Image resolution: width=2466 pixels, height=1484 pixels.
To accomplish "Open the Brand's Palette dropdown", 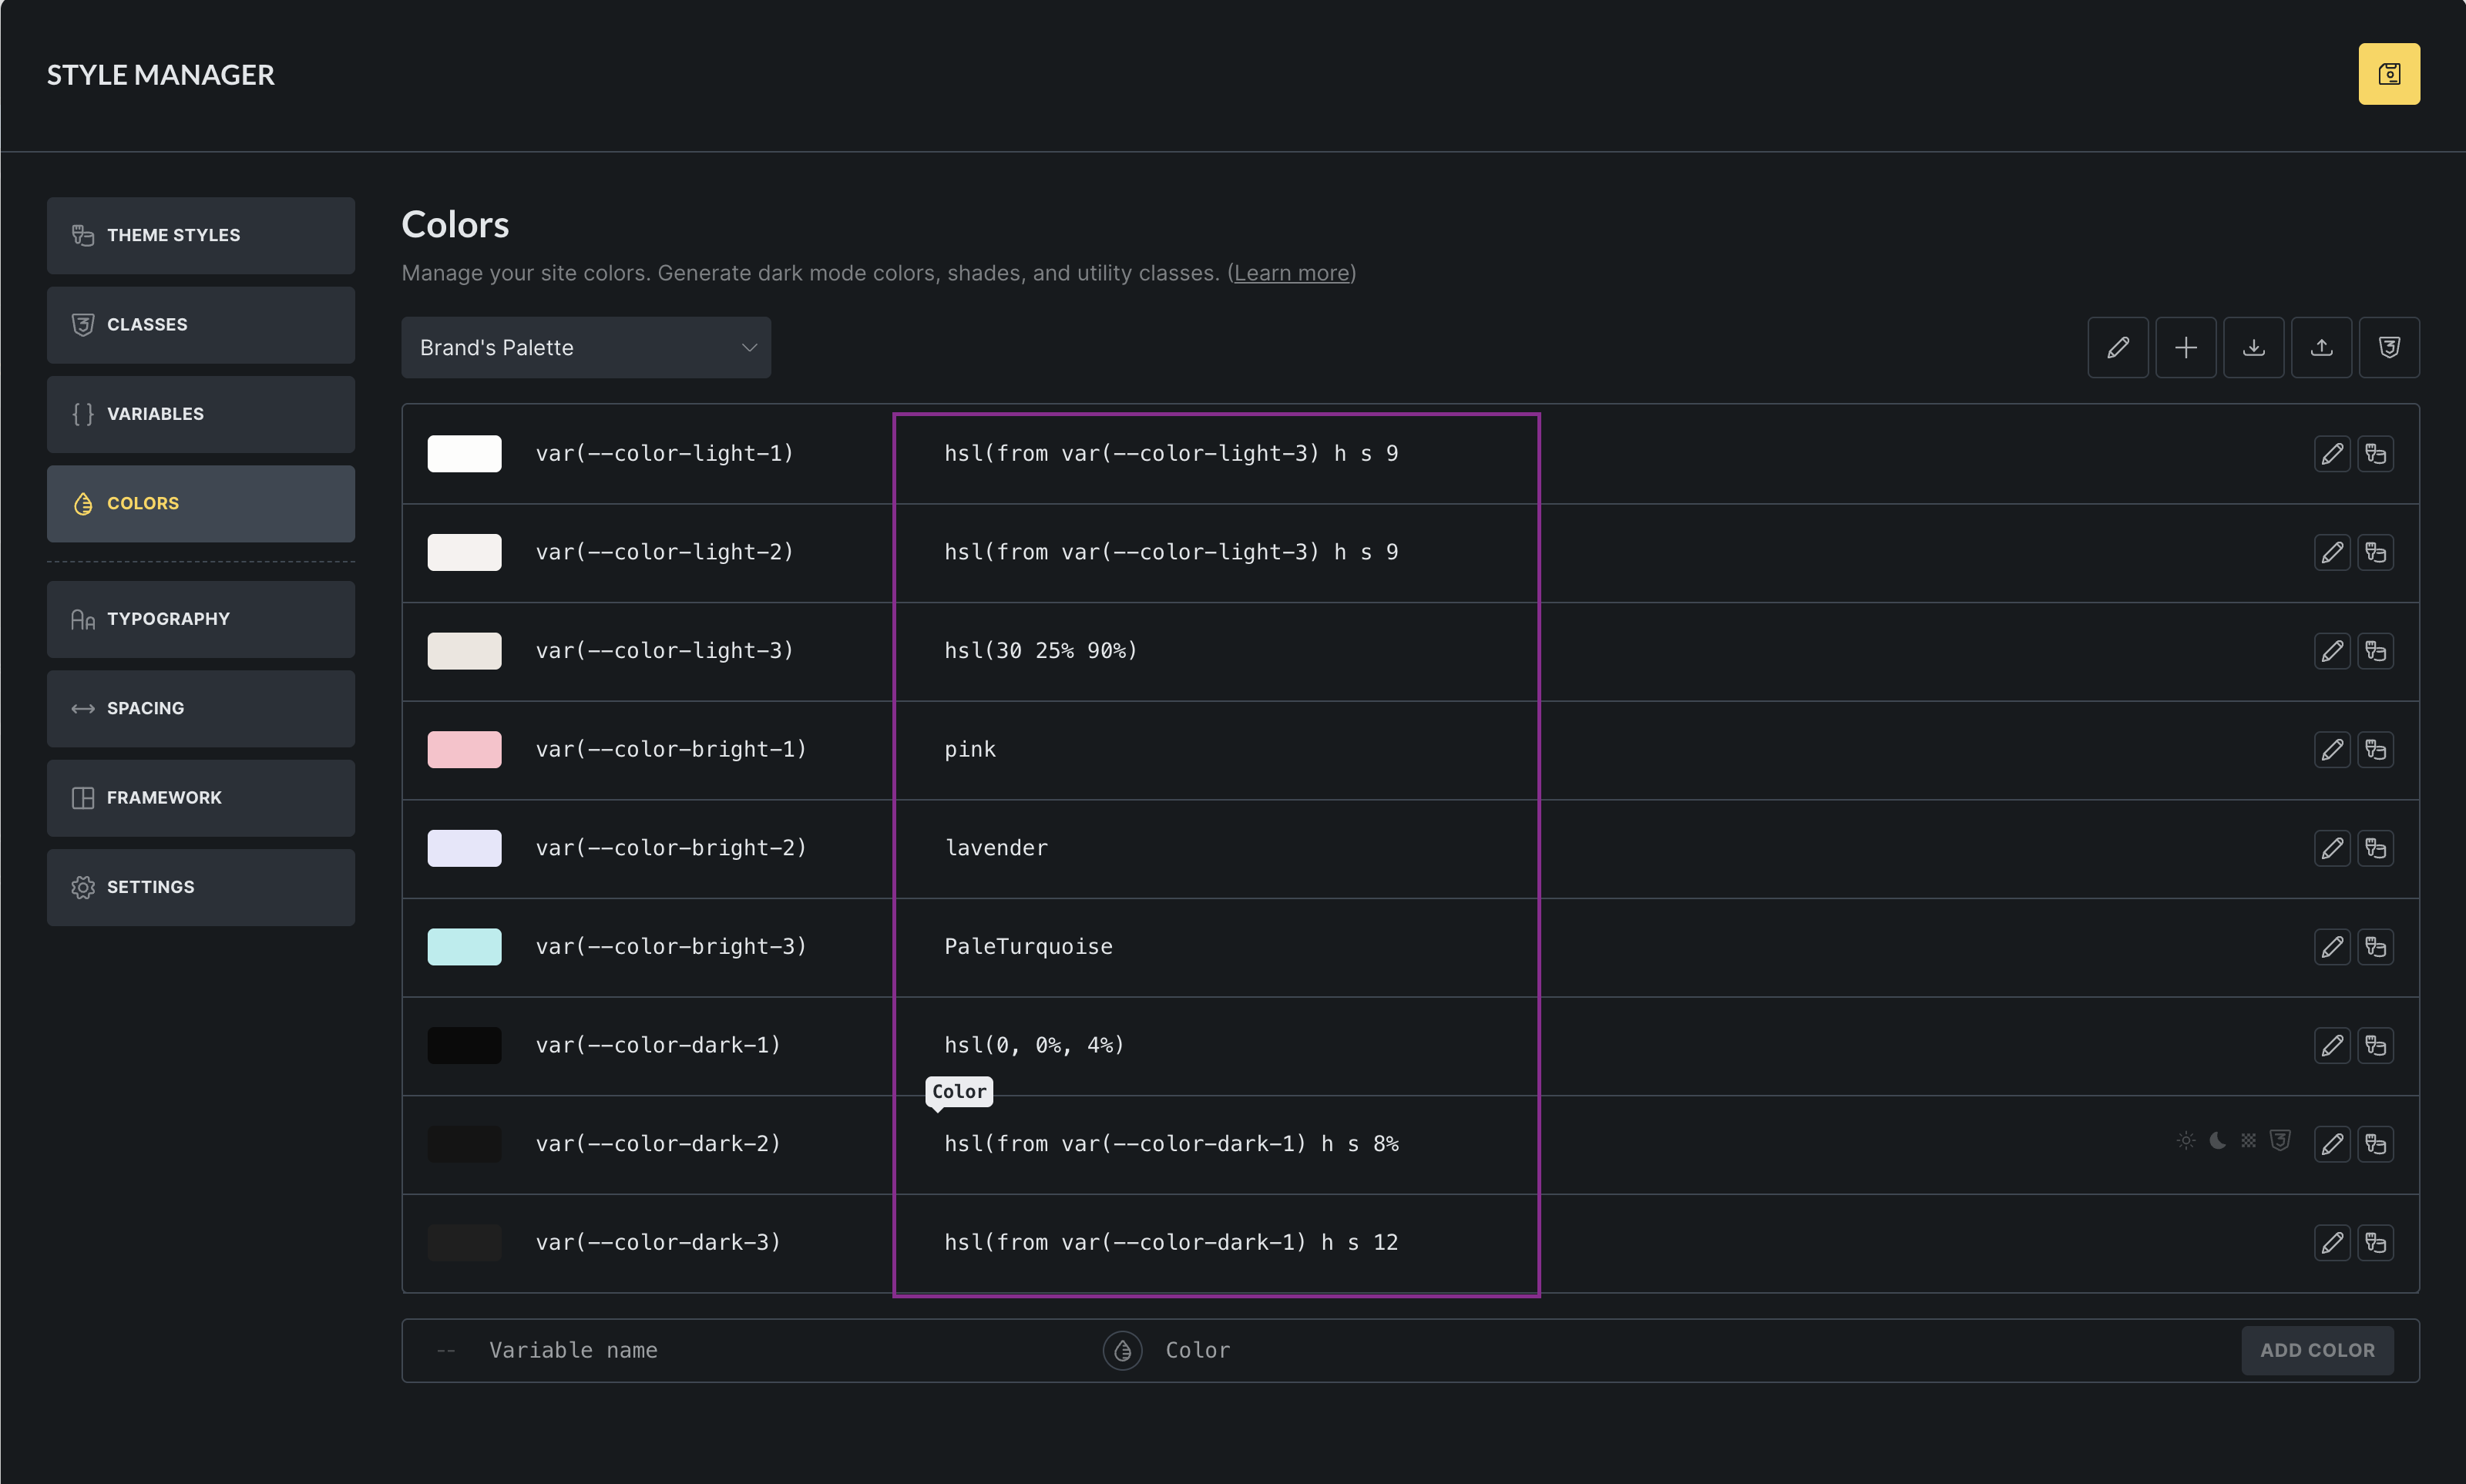I will coord(586,347).
